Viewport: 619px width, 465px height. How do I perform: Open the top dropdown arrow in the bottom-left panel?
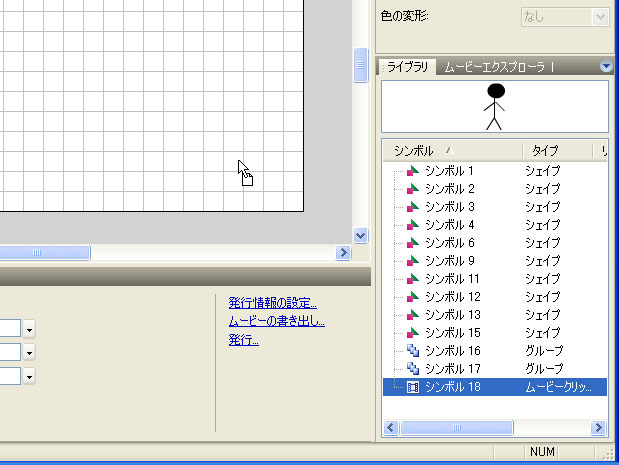click(x=29, y=329)
